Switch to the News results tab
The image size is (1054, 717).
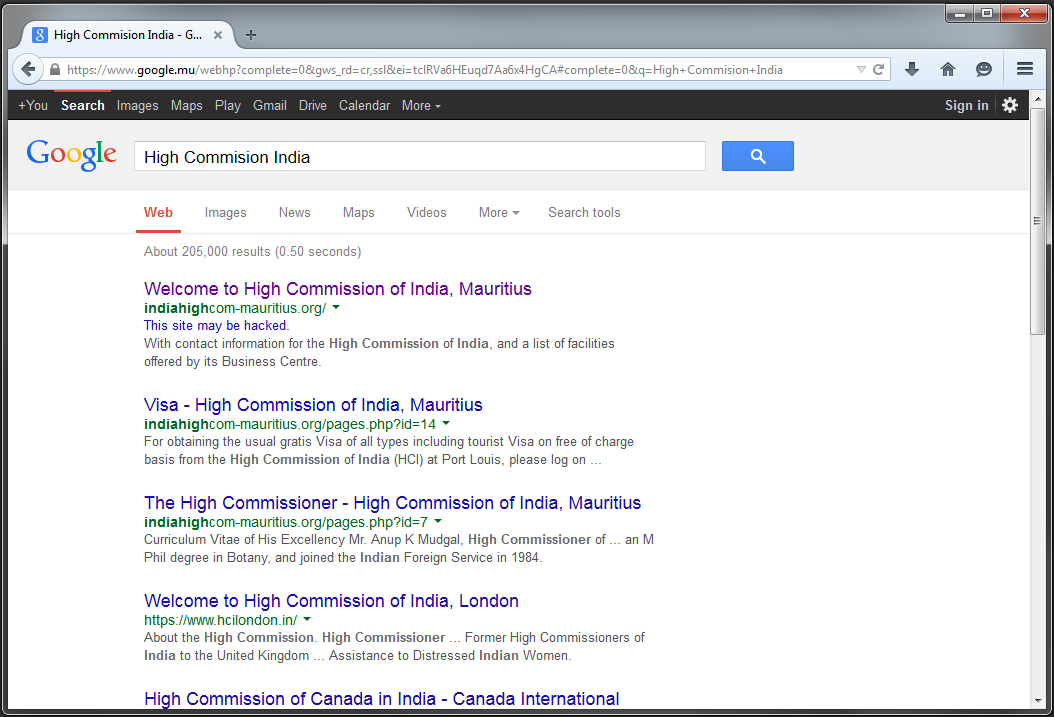point(294,212)
